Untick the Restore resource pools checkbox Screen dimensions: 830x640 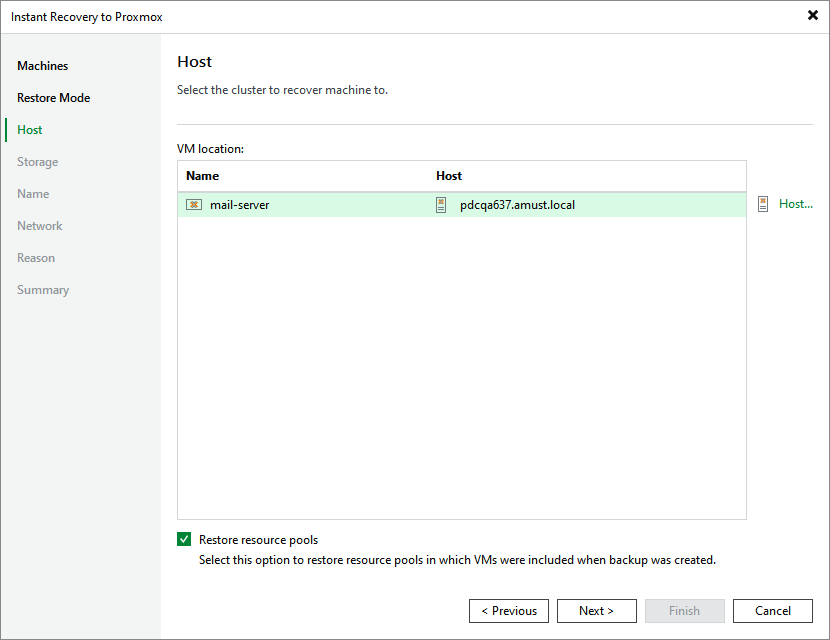point(184,539)
